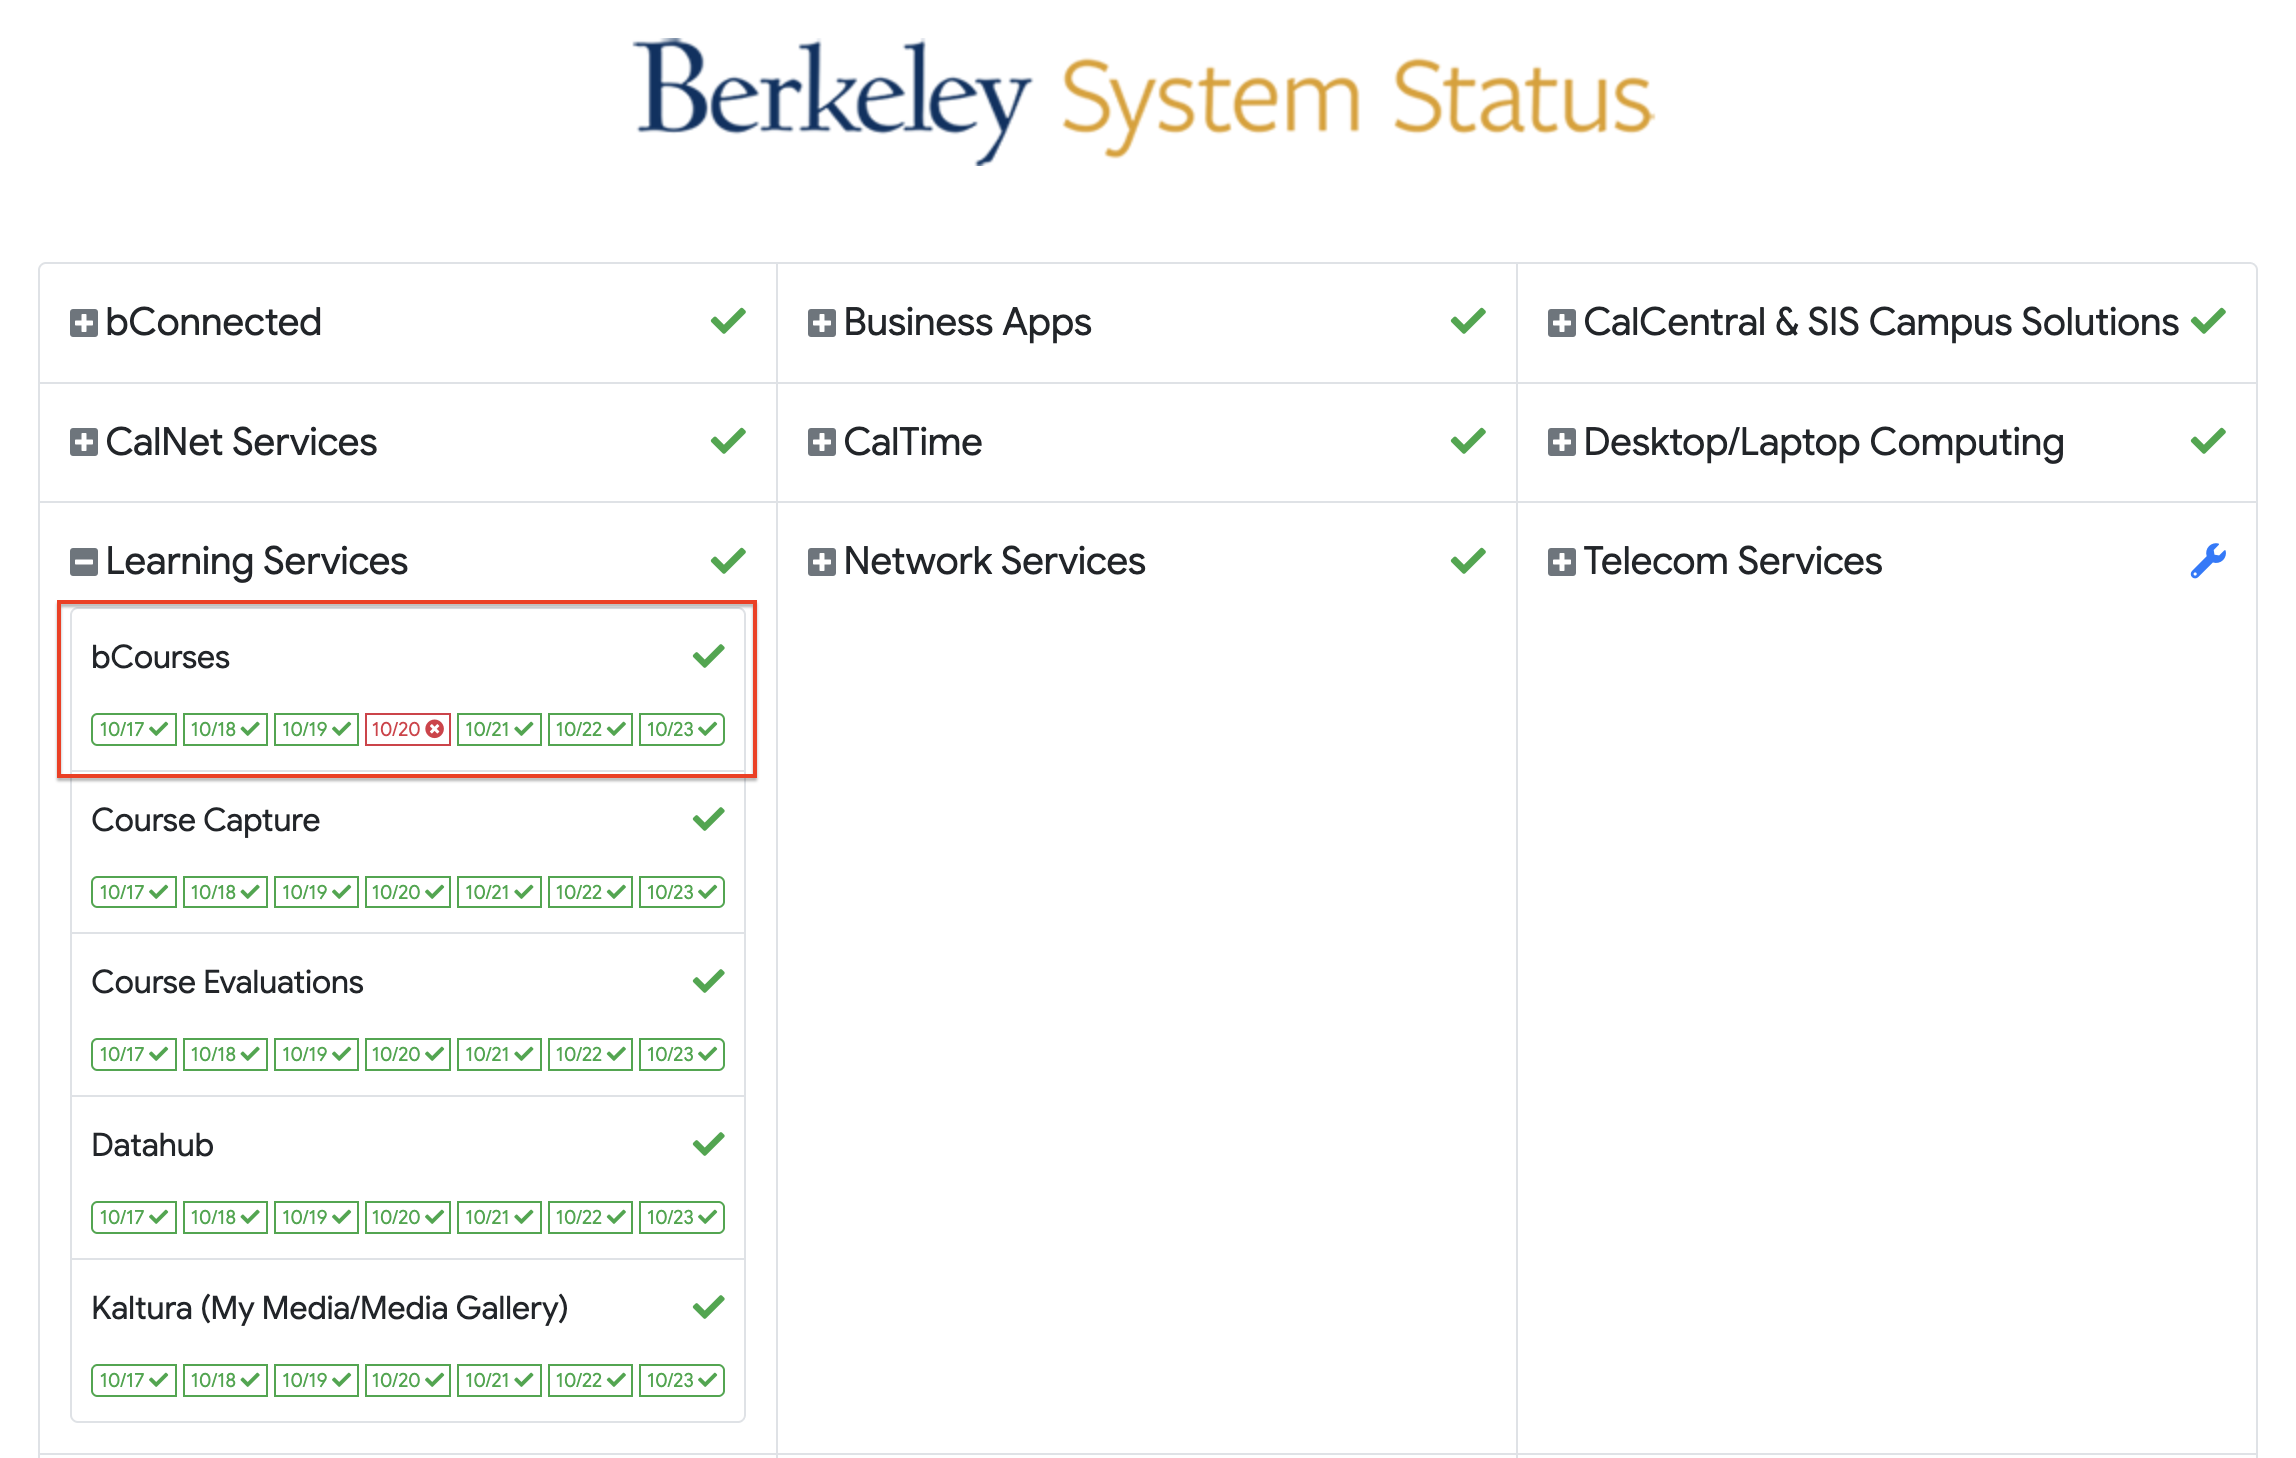Click the Datahub service label
The height and width of the screenshot is (1458, 2296).
pyautogui.click(x=152, y=1144)
